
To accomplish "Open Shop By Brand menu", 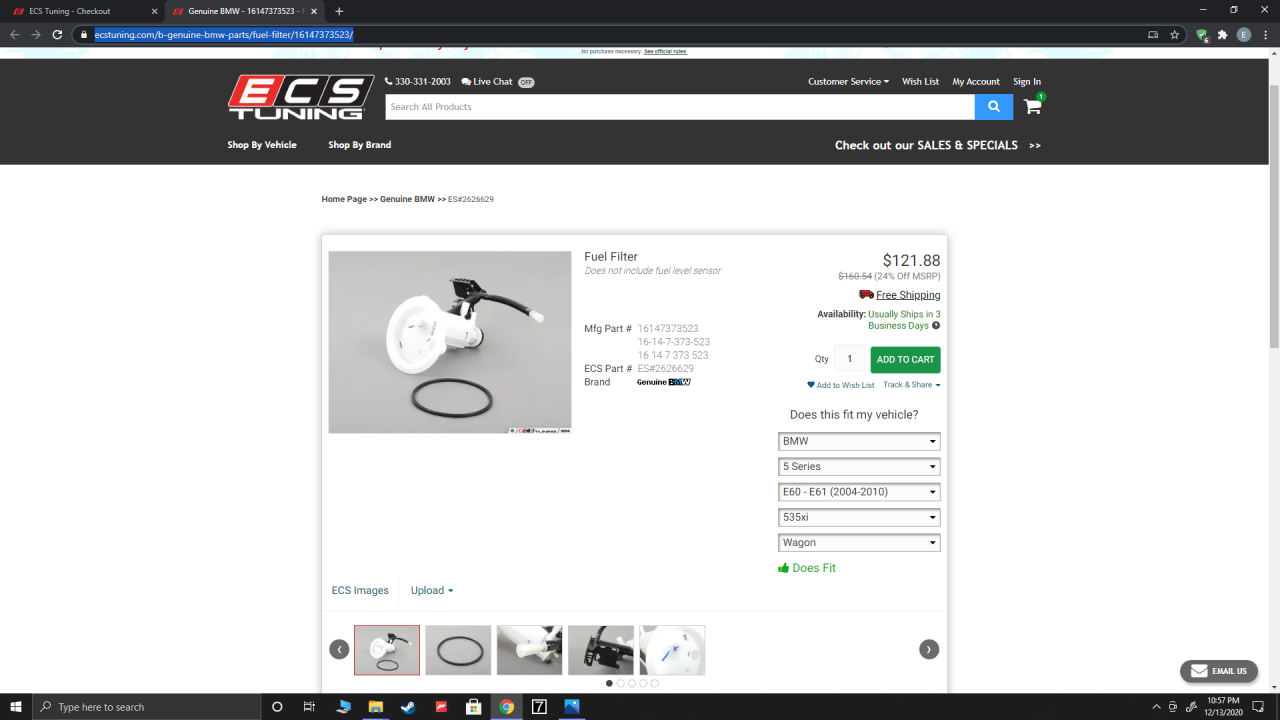I will coord(360,145).
